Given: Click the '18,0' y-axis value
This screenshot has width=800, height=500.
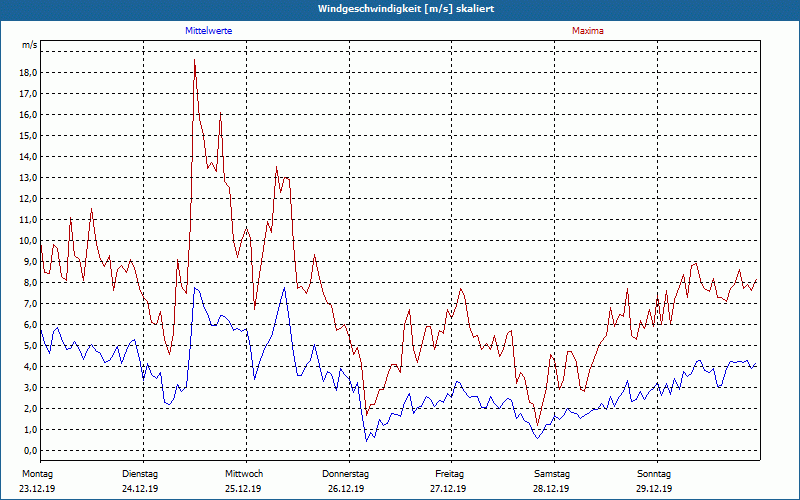Looking at the screenshot, I should pyautogui.click(x=28, y=72).
